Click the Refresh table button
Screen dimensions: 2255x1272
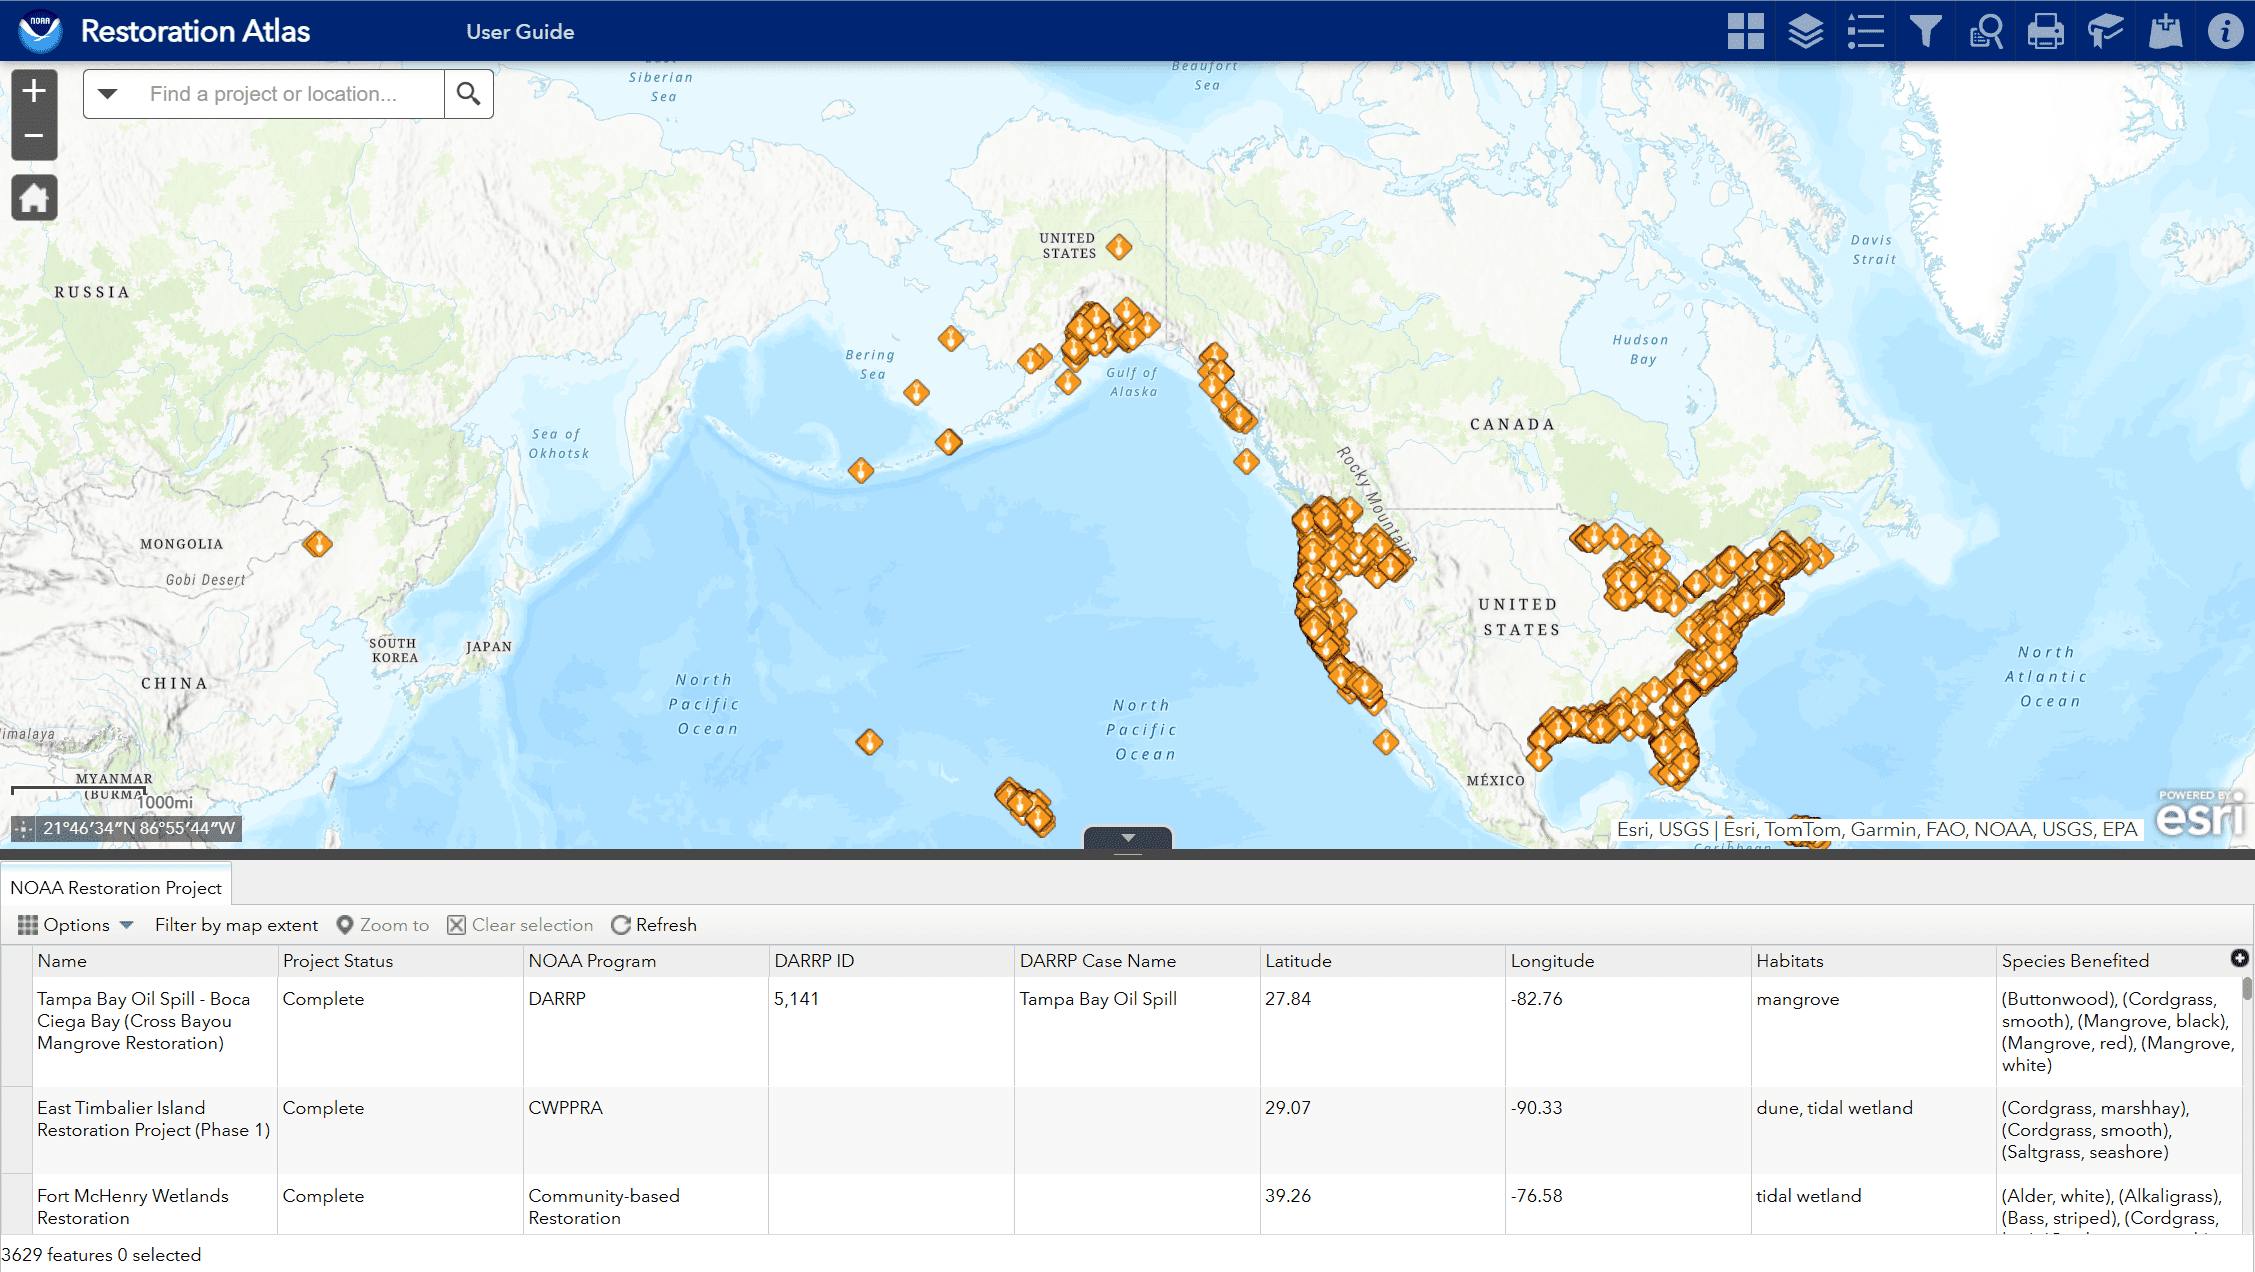tap(654, 925)
